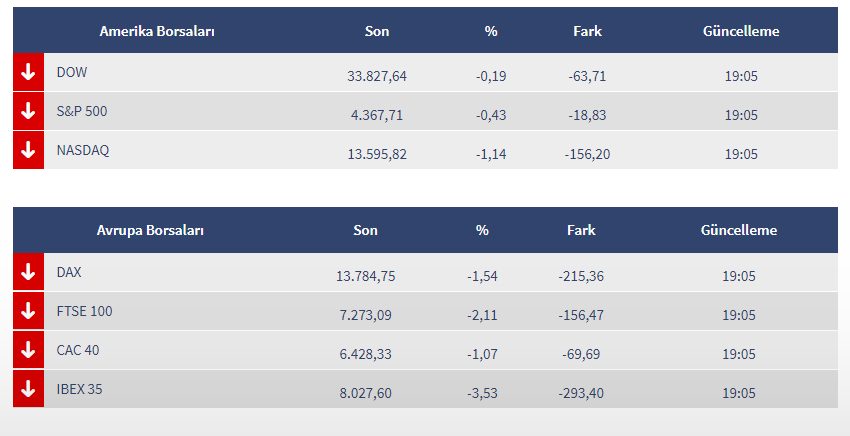Open the DOW index link
The image size is (850, 436).
(x=72, y=72)
